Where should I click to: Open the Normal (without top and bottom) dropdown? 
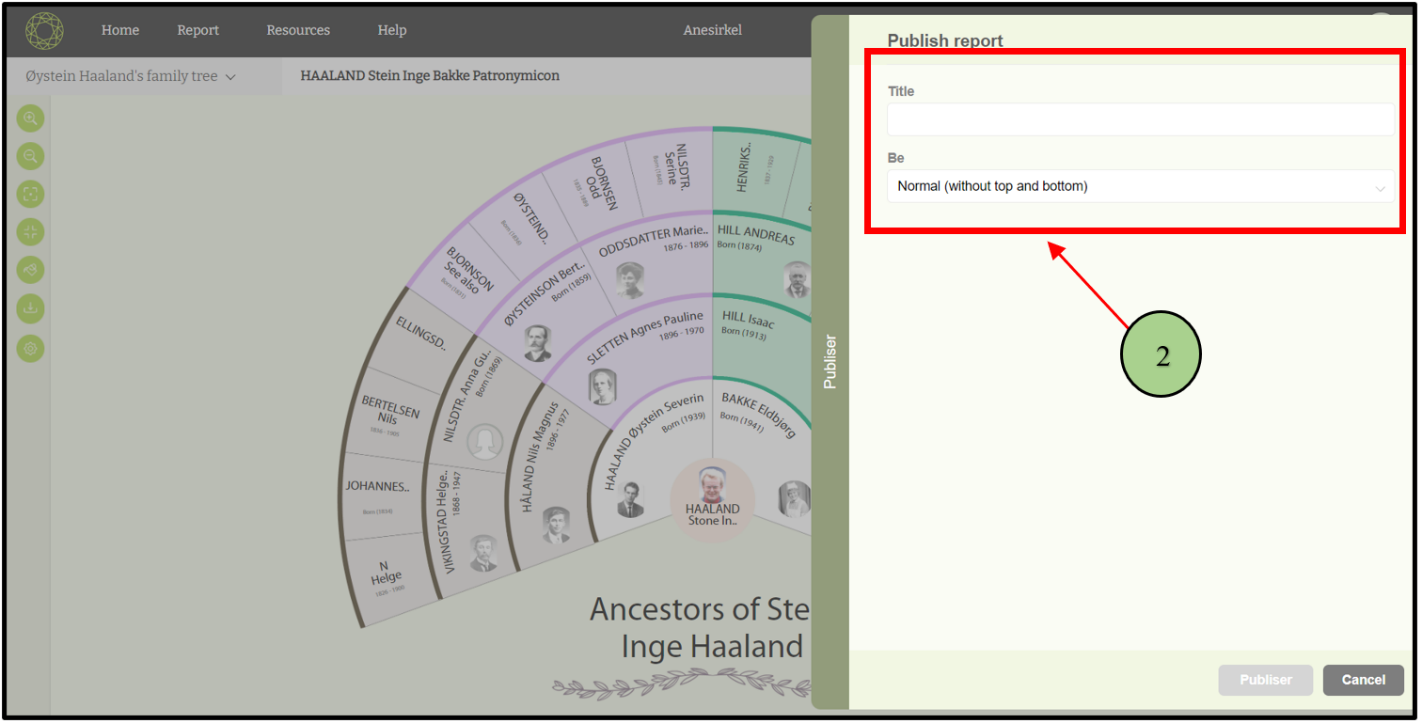[x=1139, y=186]
